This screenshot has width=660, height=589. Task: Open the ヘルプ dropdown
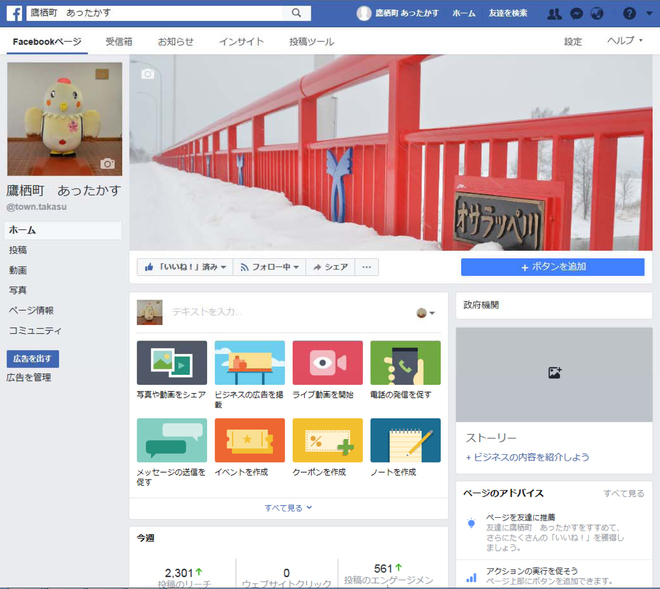click(625, 40)
